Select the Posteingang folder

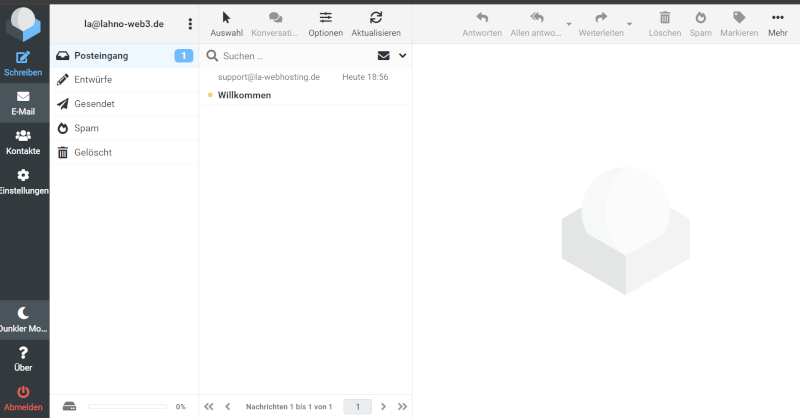point(101,56)
